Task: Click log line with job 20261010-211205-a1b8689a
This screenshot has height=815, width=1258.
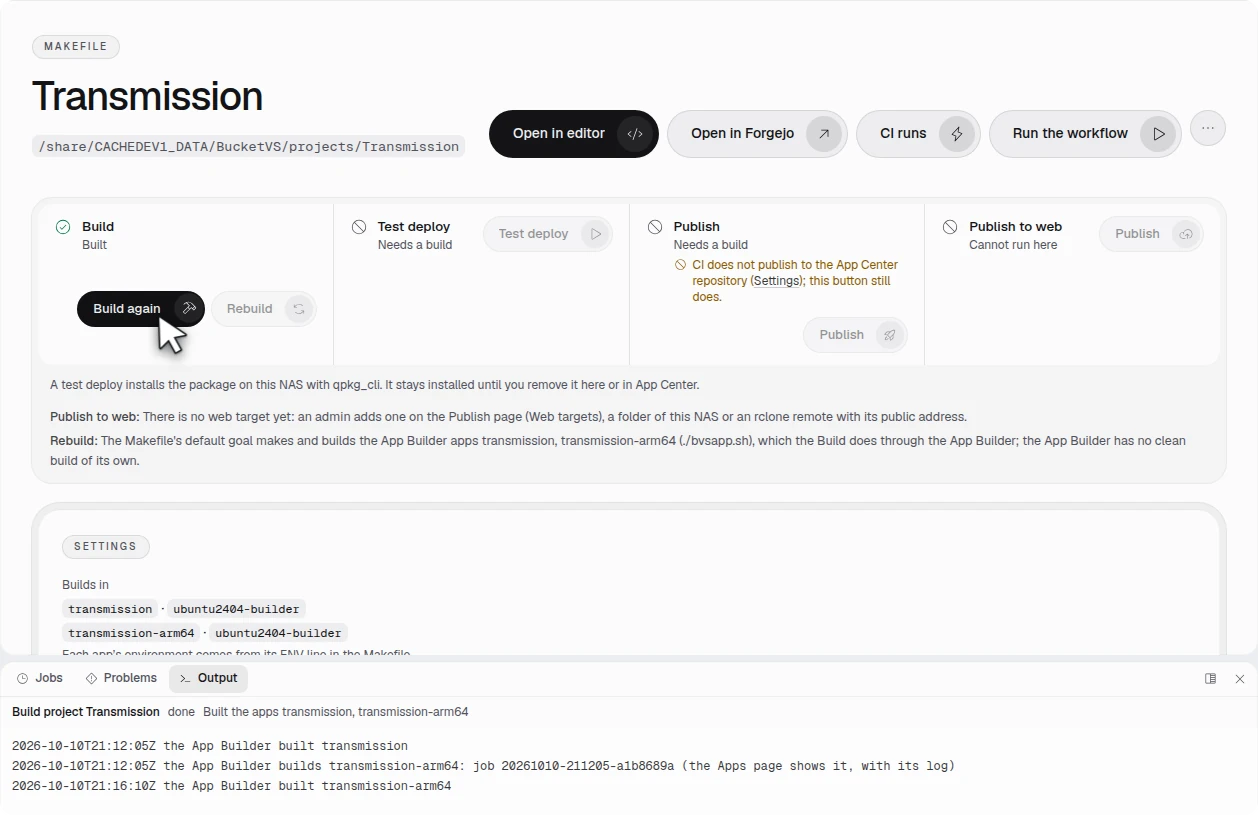Action: point(483,766)
